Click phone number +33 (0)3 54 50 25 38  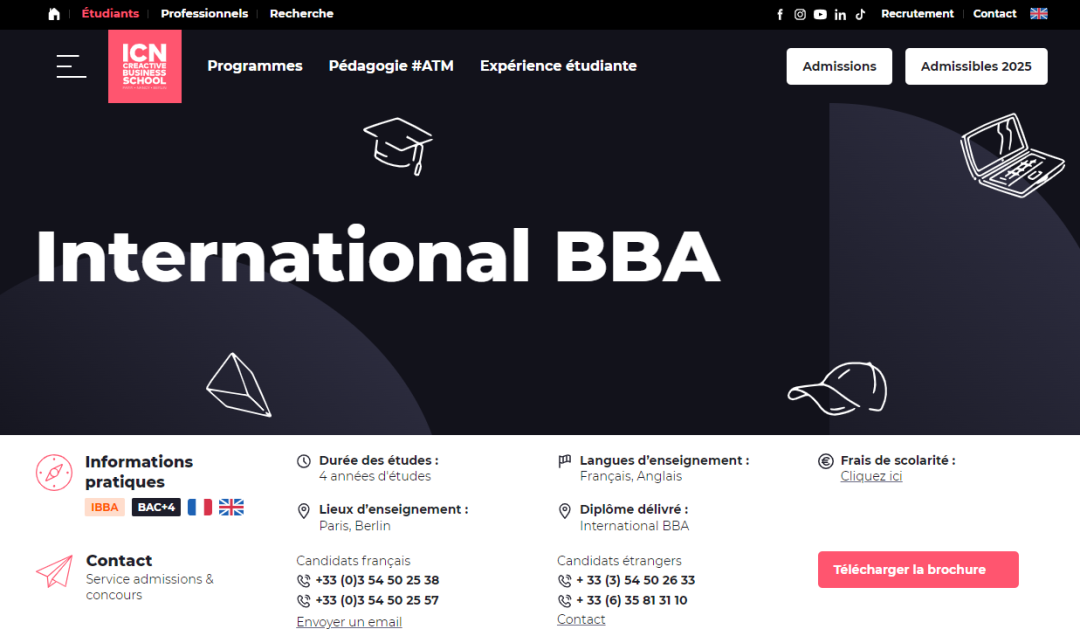click(x=377, y=580)
